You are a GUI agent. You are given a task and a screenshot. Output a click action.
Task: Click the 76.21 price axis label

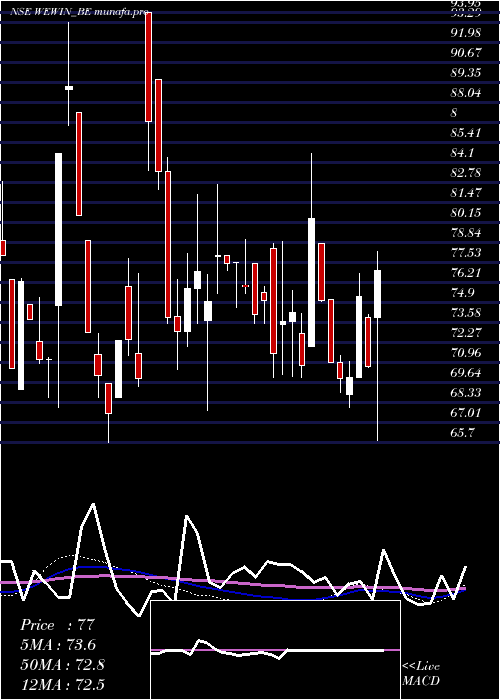tap(466, 273)
